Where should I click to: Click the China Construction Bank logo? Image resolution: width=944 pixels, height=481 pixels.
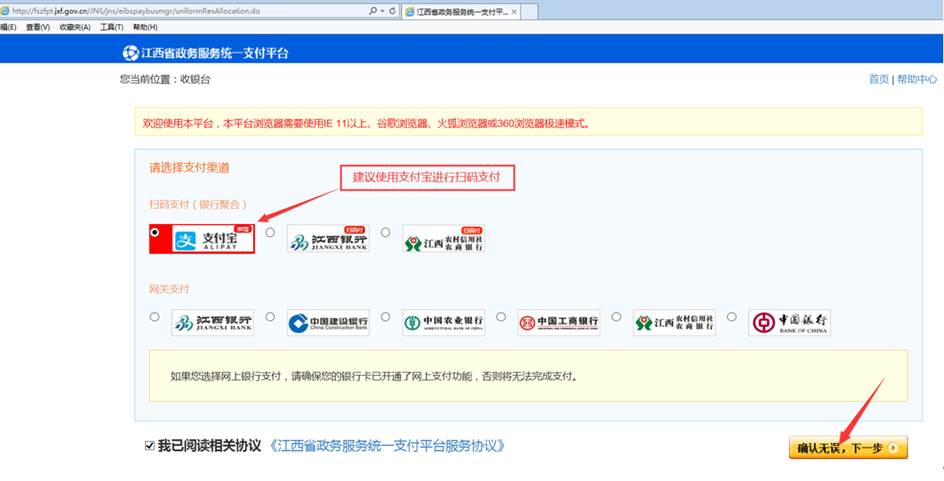(327, 322)
